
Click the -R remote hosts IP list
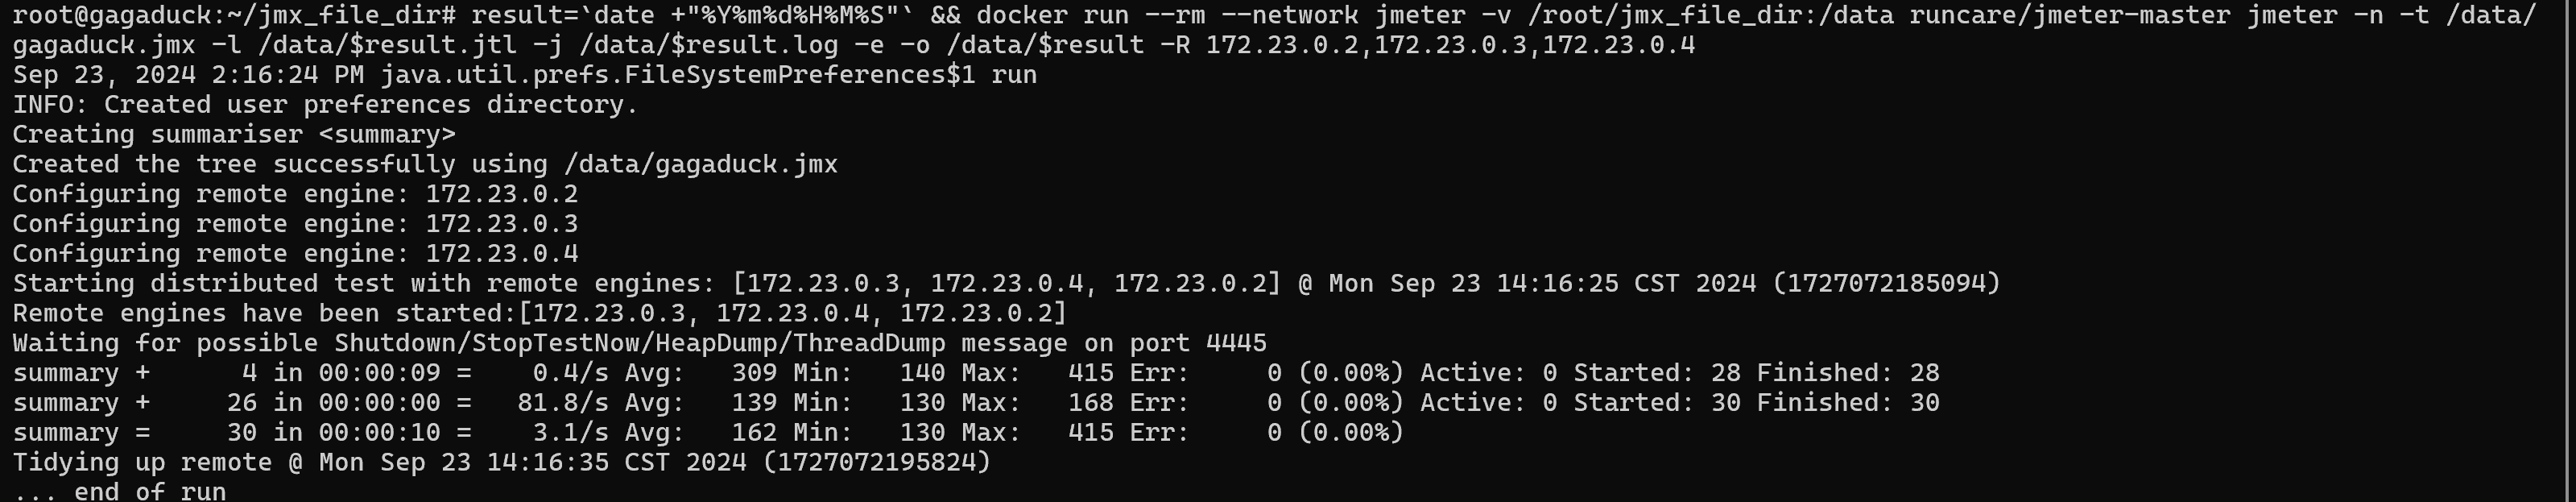[x=1450, y=46]
